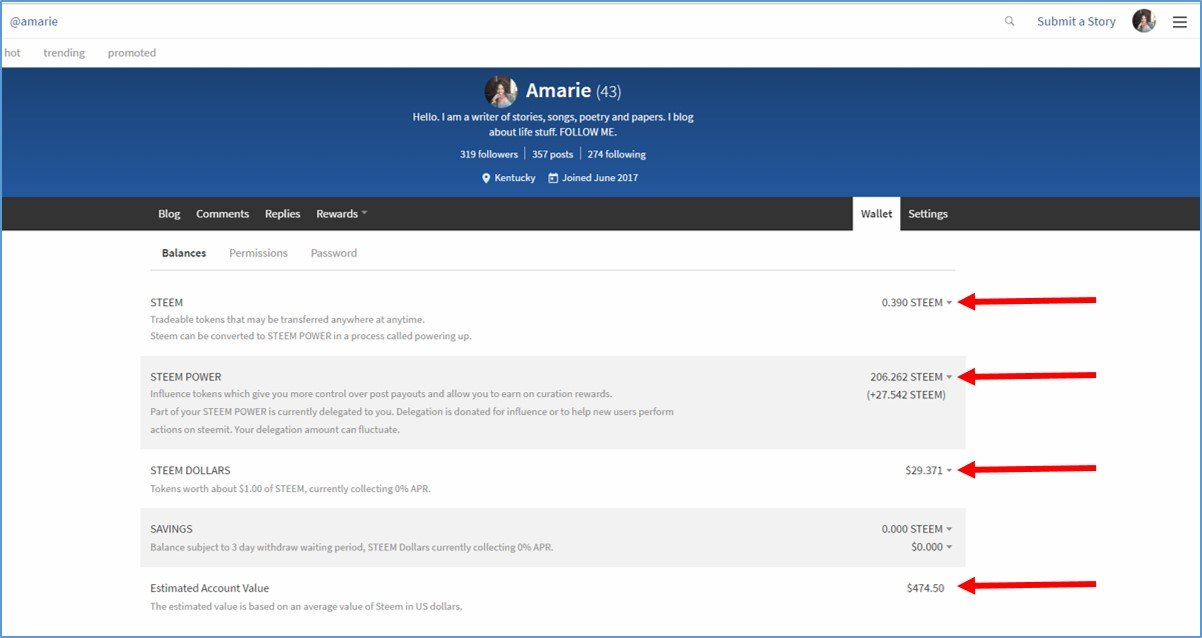Click the small user avatar in header
1202x638 pixels.
click(1144, 21)
